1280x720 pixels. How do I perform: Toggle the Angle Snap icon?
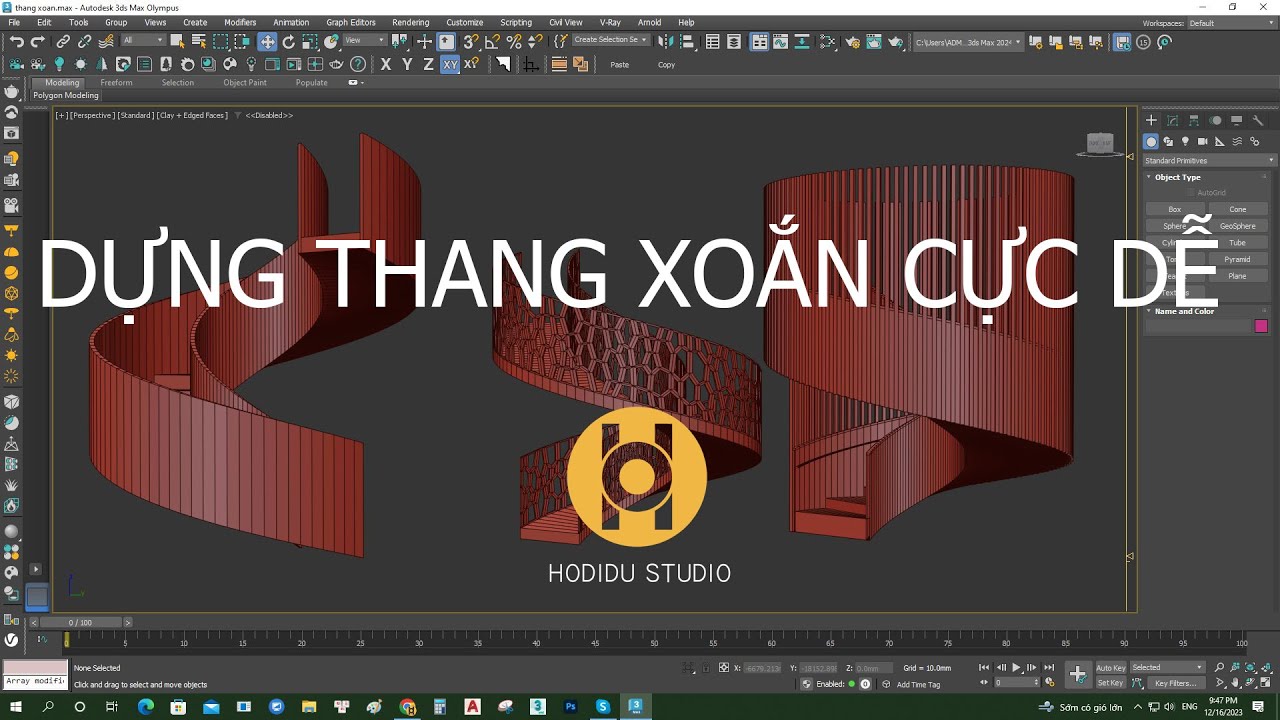492,41
